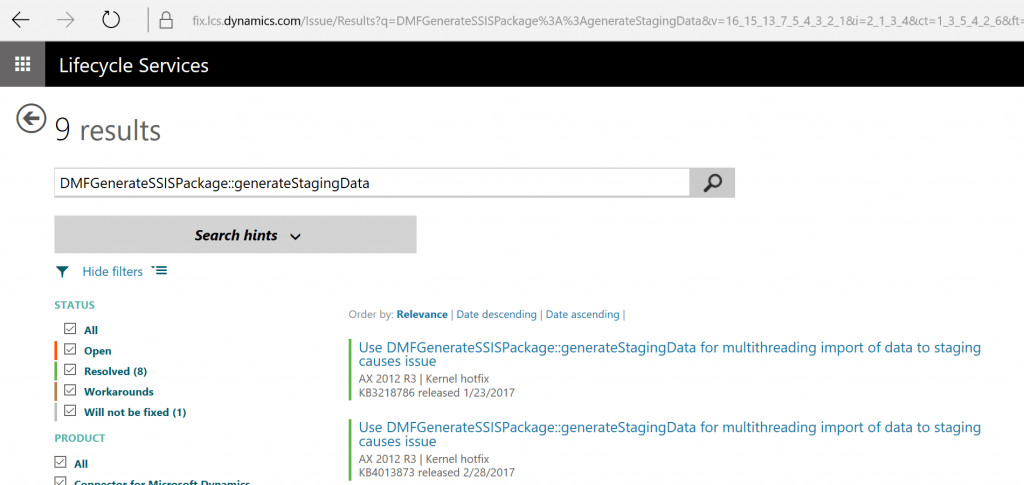1024x485 pixels.
Task: Reload the page with refresh icon
Action: [111, 20]
